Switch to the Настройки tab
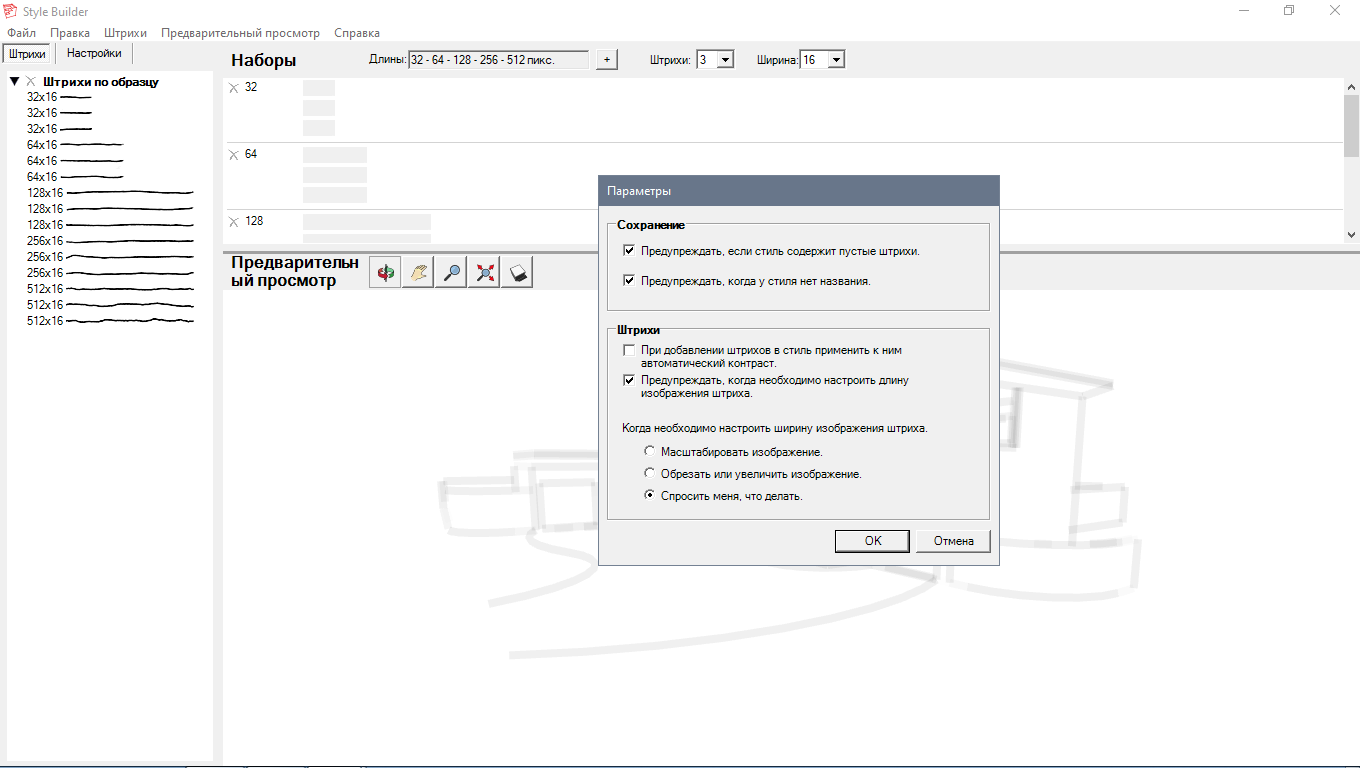This screenshot has height=768, width=1360. pos(94,54)
